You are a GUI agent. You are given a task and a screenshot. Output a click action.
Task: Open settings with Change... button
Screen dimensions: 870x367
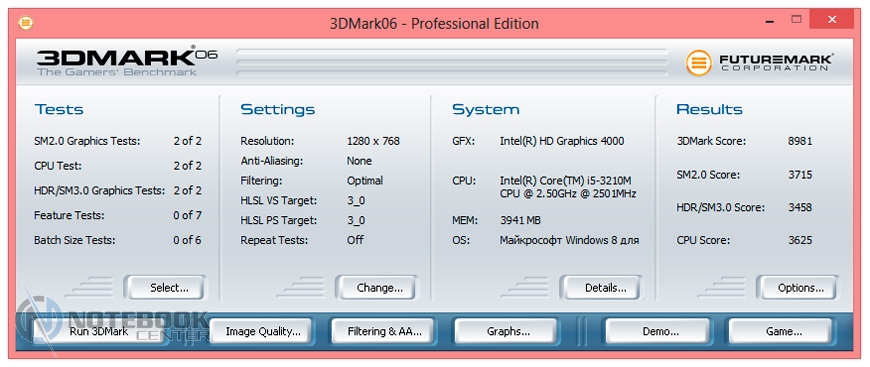376,288
